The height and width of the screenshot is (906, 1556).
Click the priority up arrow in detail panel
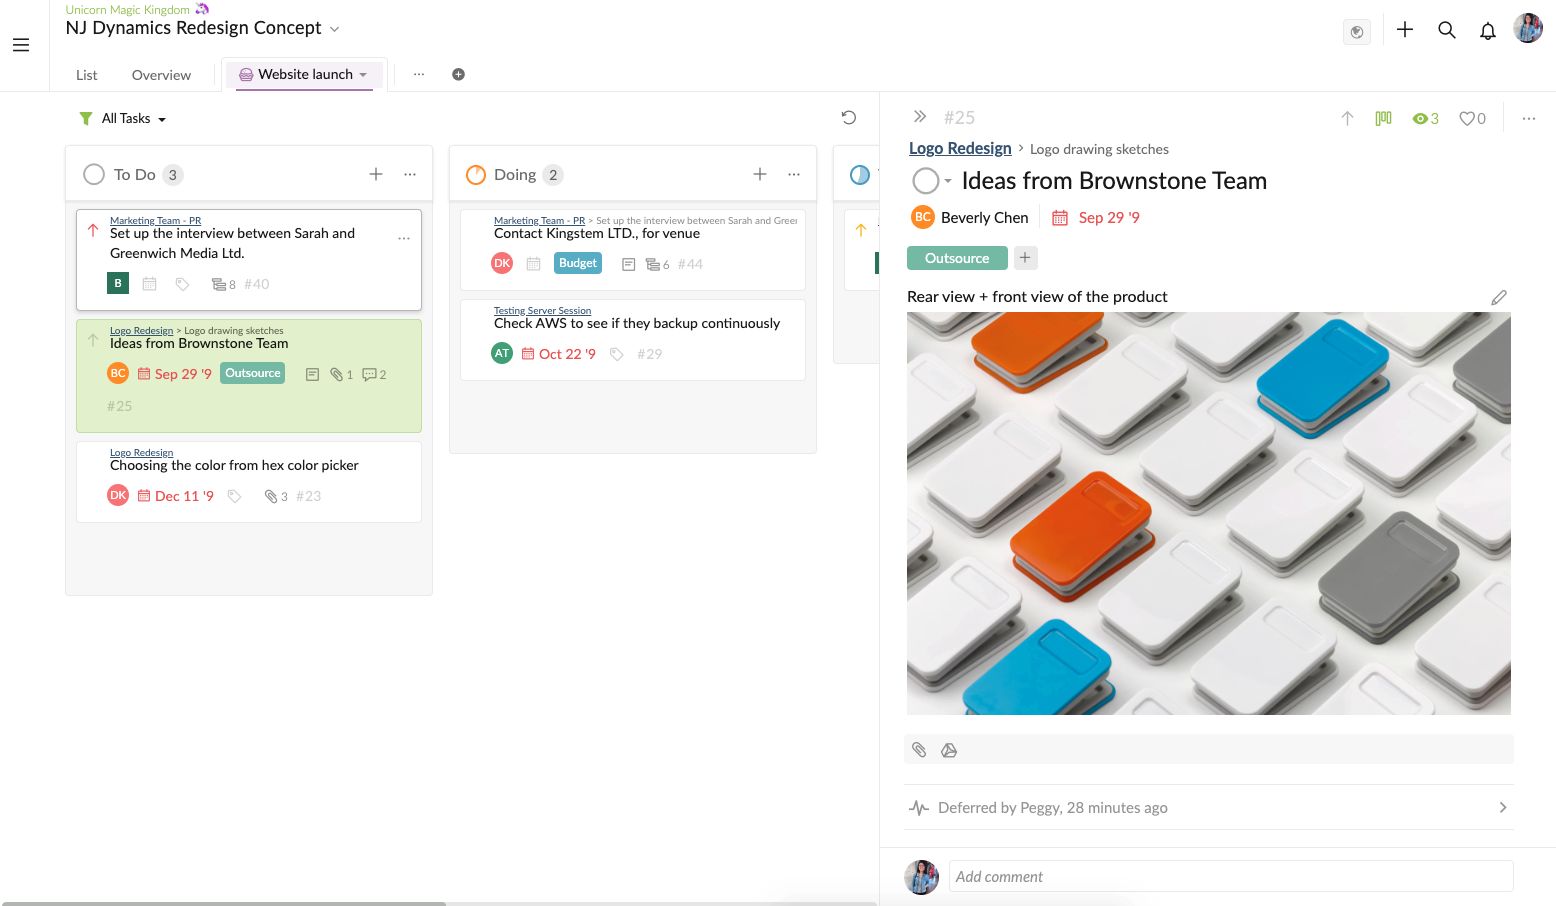1347,118
